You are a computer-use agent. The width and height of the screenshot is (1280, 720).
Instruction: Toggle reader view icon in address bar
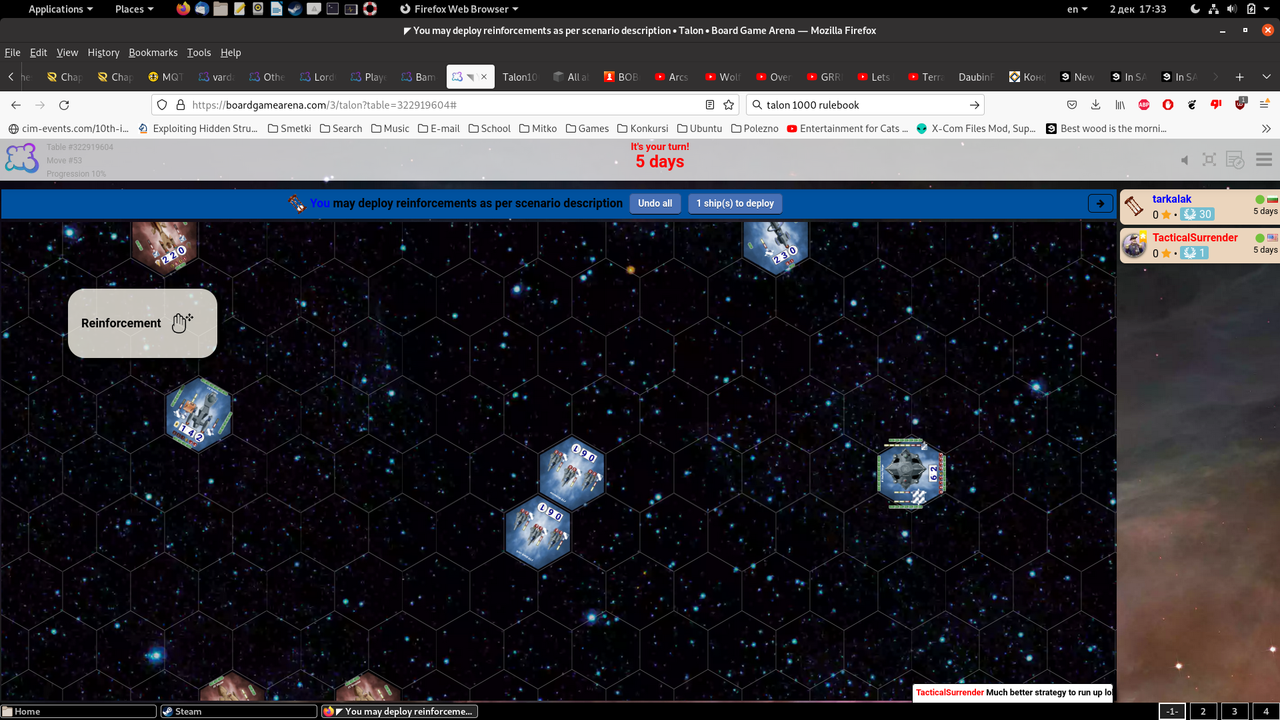click(710, 105)
